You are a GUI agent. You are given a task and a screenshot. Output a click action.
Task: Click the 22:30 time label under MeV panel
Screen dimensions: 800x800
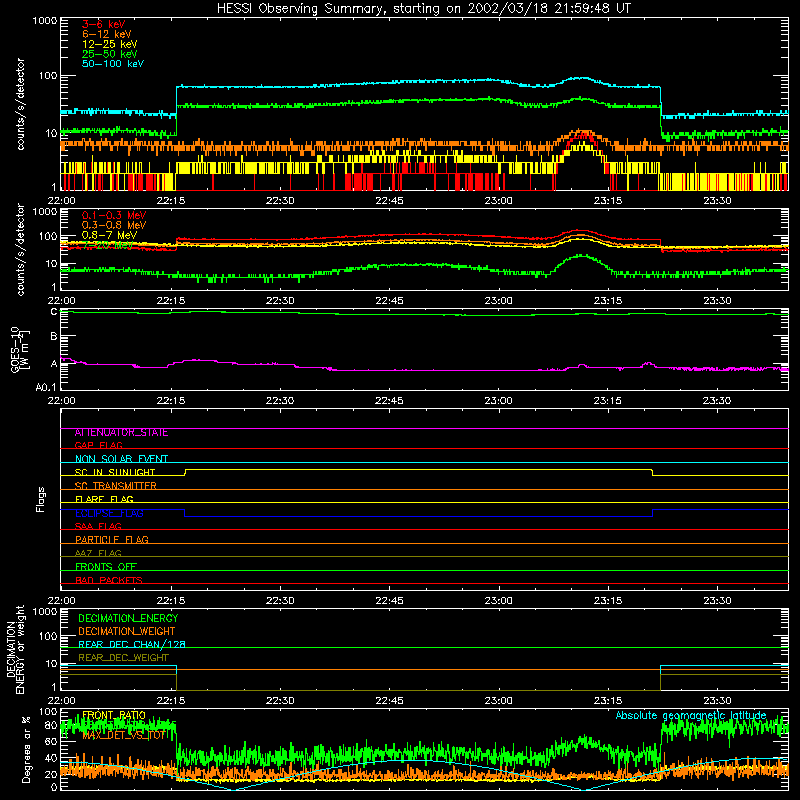pos(280,301)
